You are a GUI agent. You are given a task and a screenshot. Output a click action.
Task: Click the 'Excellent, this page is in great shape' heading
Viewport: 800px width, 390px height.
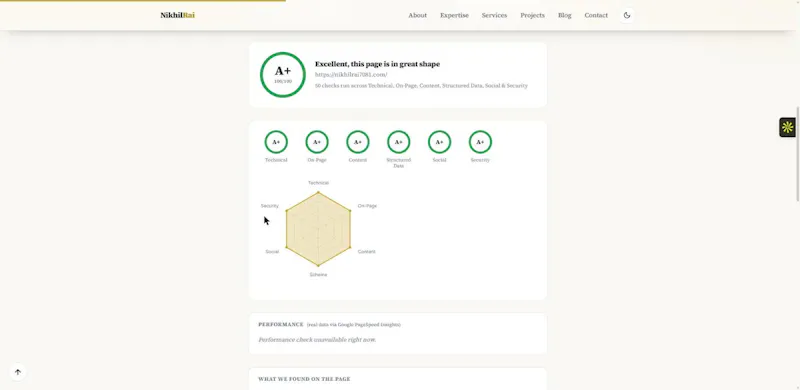[377, 64]
